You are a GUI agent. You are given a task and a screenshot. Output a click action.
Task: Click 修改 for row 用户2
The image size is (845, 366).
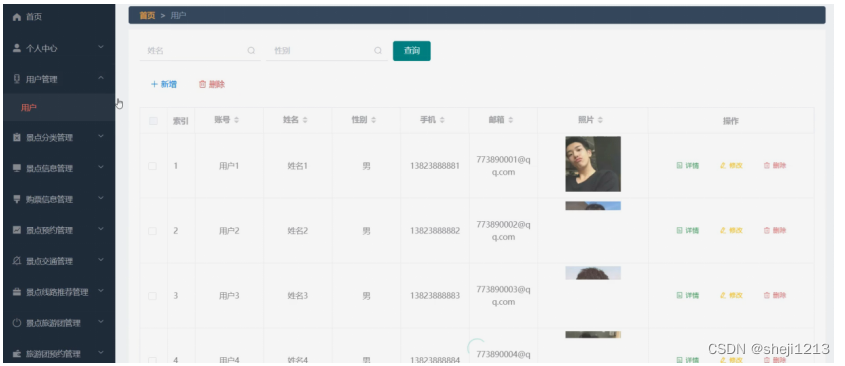[x=731, y=231]
